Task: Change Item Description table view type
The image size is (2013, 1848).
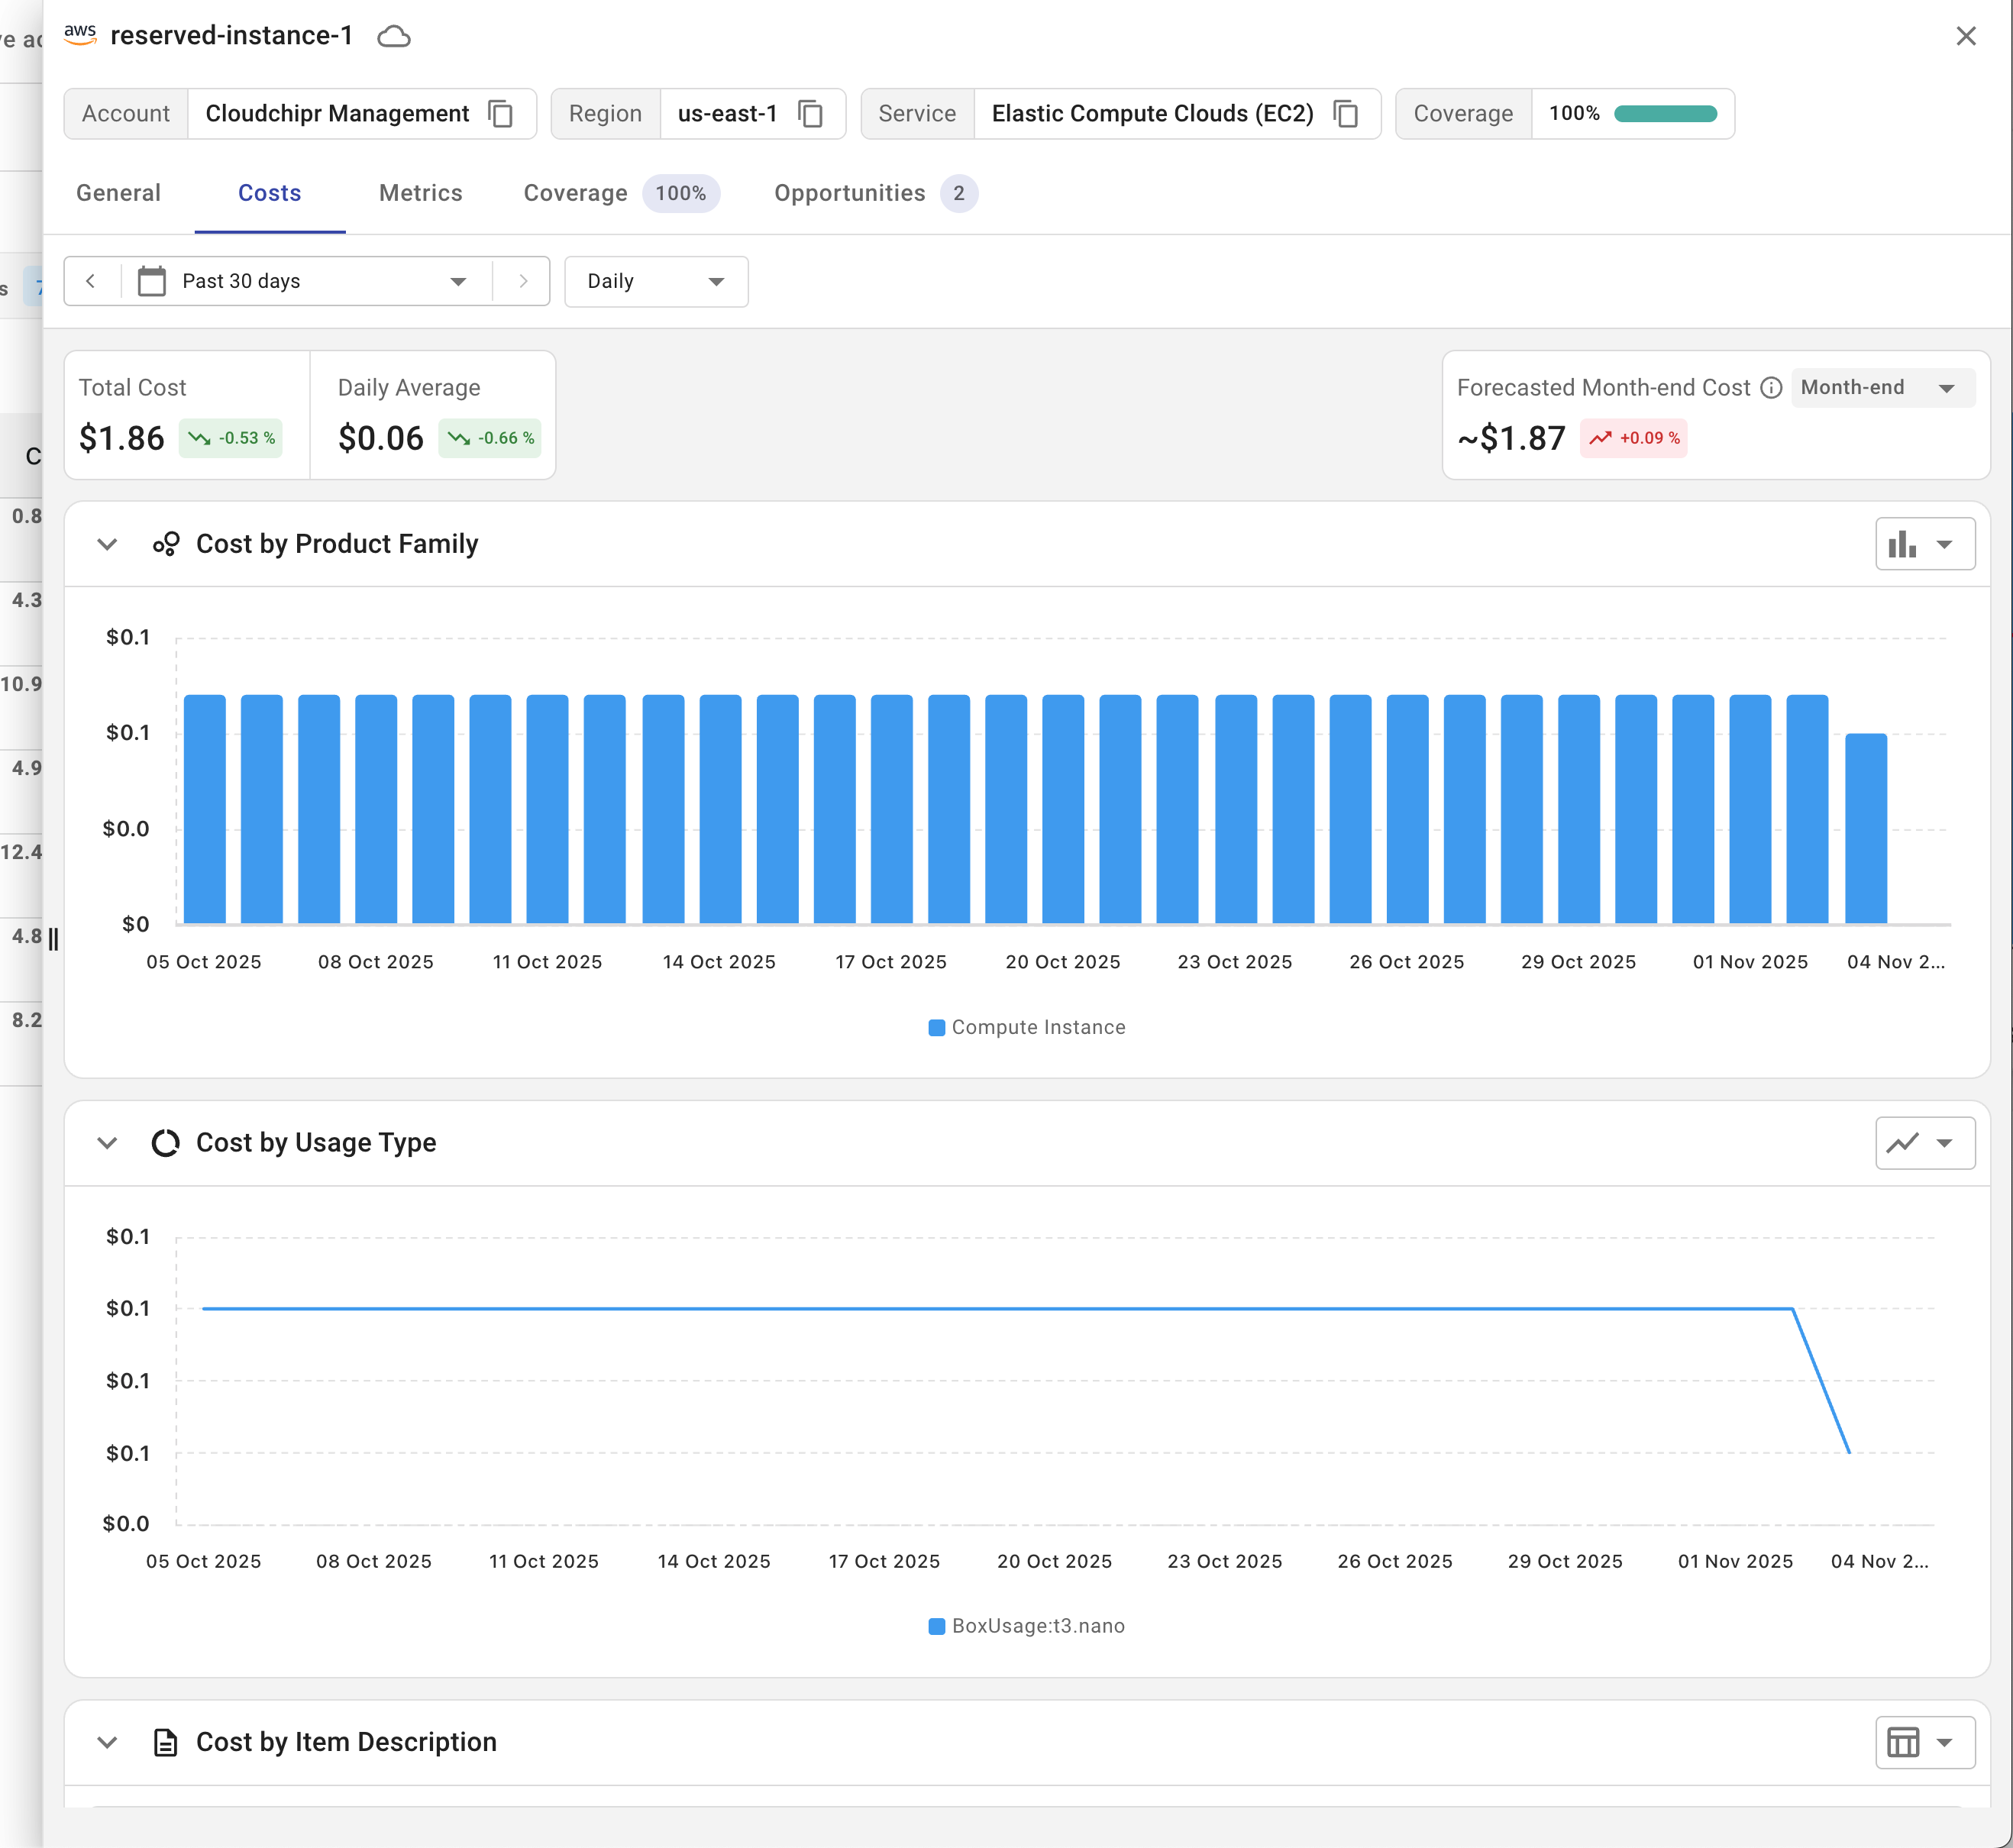Action: [1924, 1743]
